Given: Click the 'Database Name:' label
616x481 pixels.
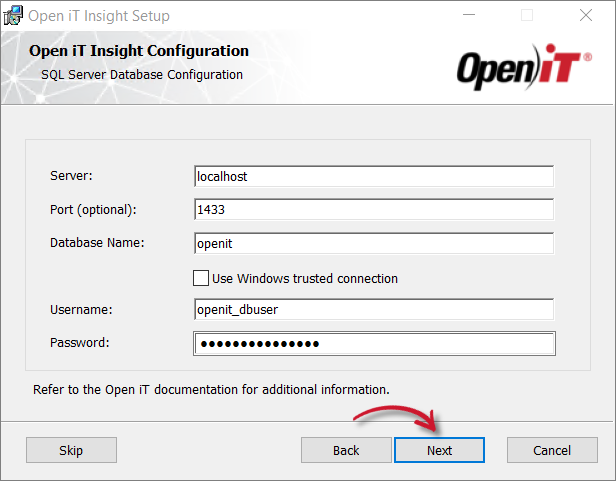Looking at the screenshot, I should 97,242.
